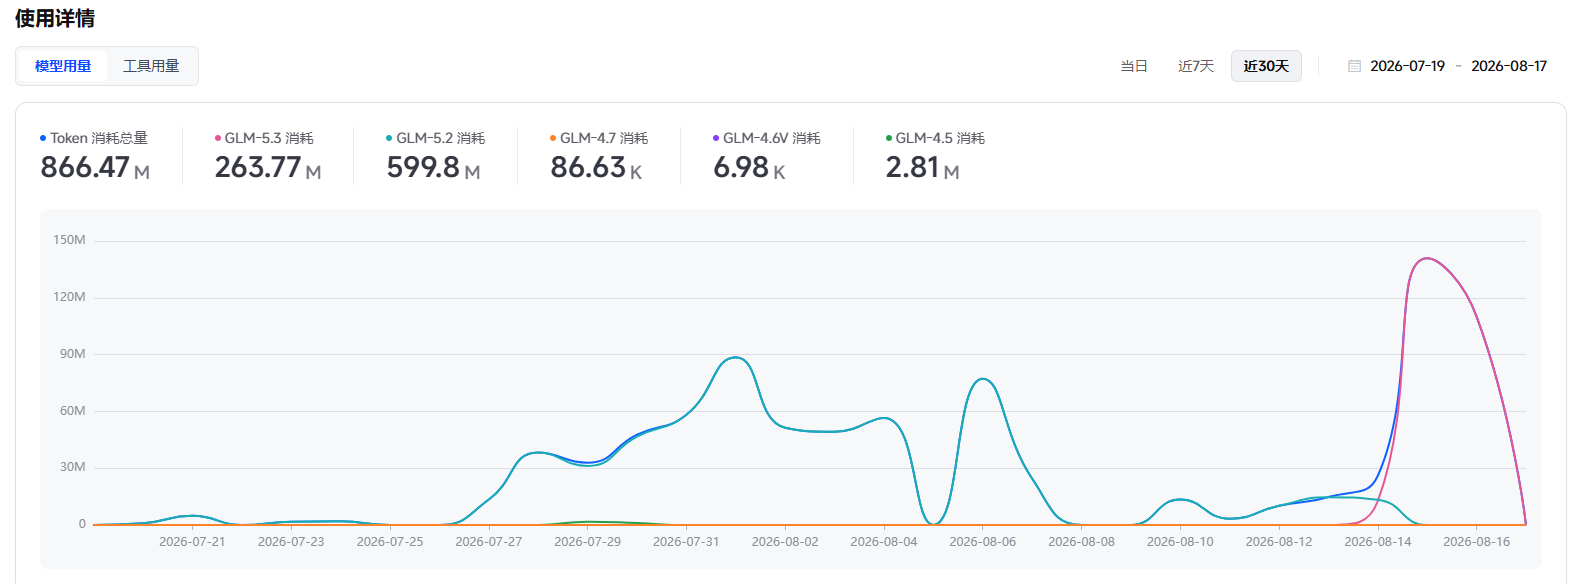
Task: Click the purple GLM-4.6V legend dot
Action: [716, 138]
